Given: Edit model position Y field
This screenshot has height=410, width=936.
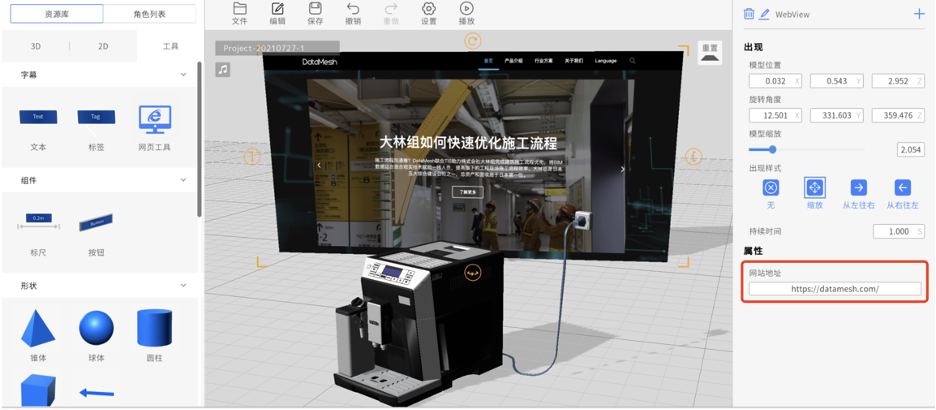Looking at the screenshot, I should (837, 81).
